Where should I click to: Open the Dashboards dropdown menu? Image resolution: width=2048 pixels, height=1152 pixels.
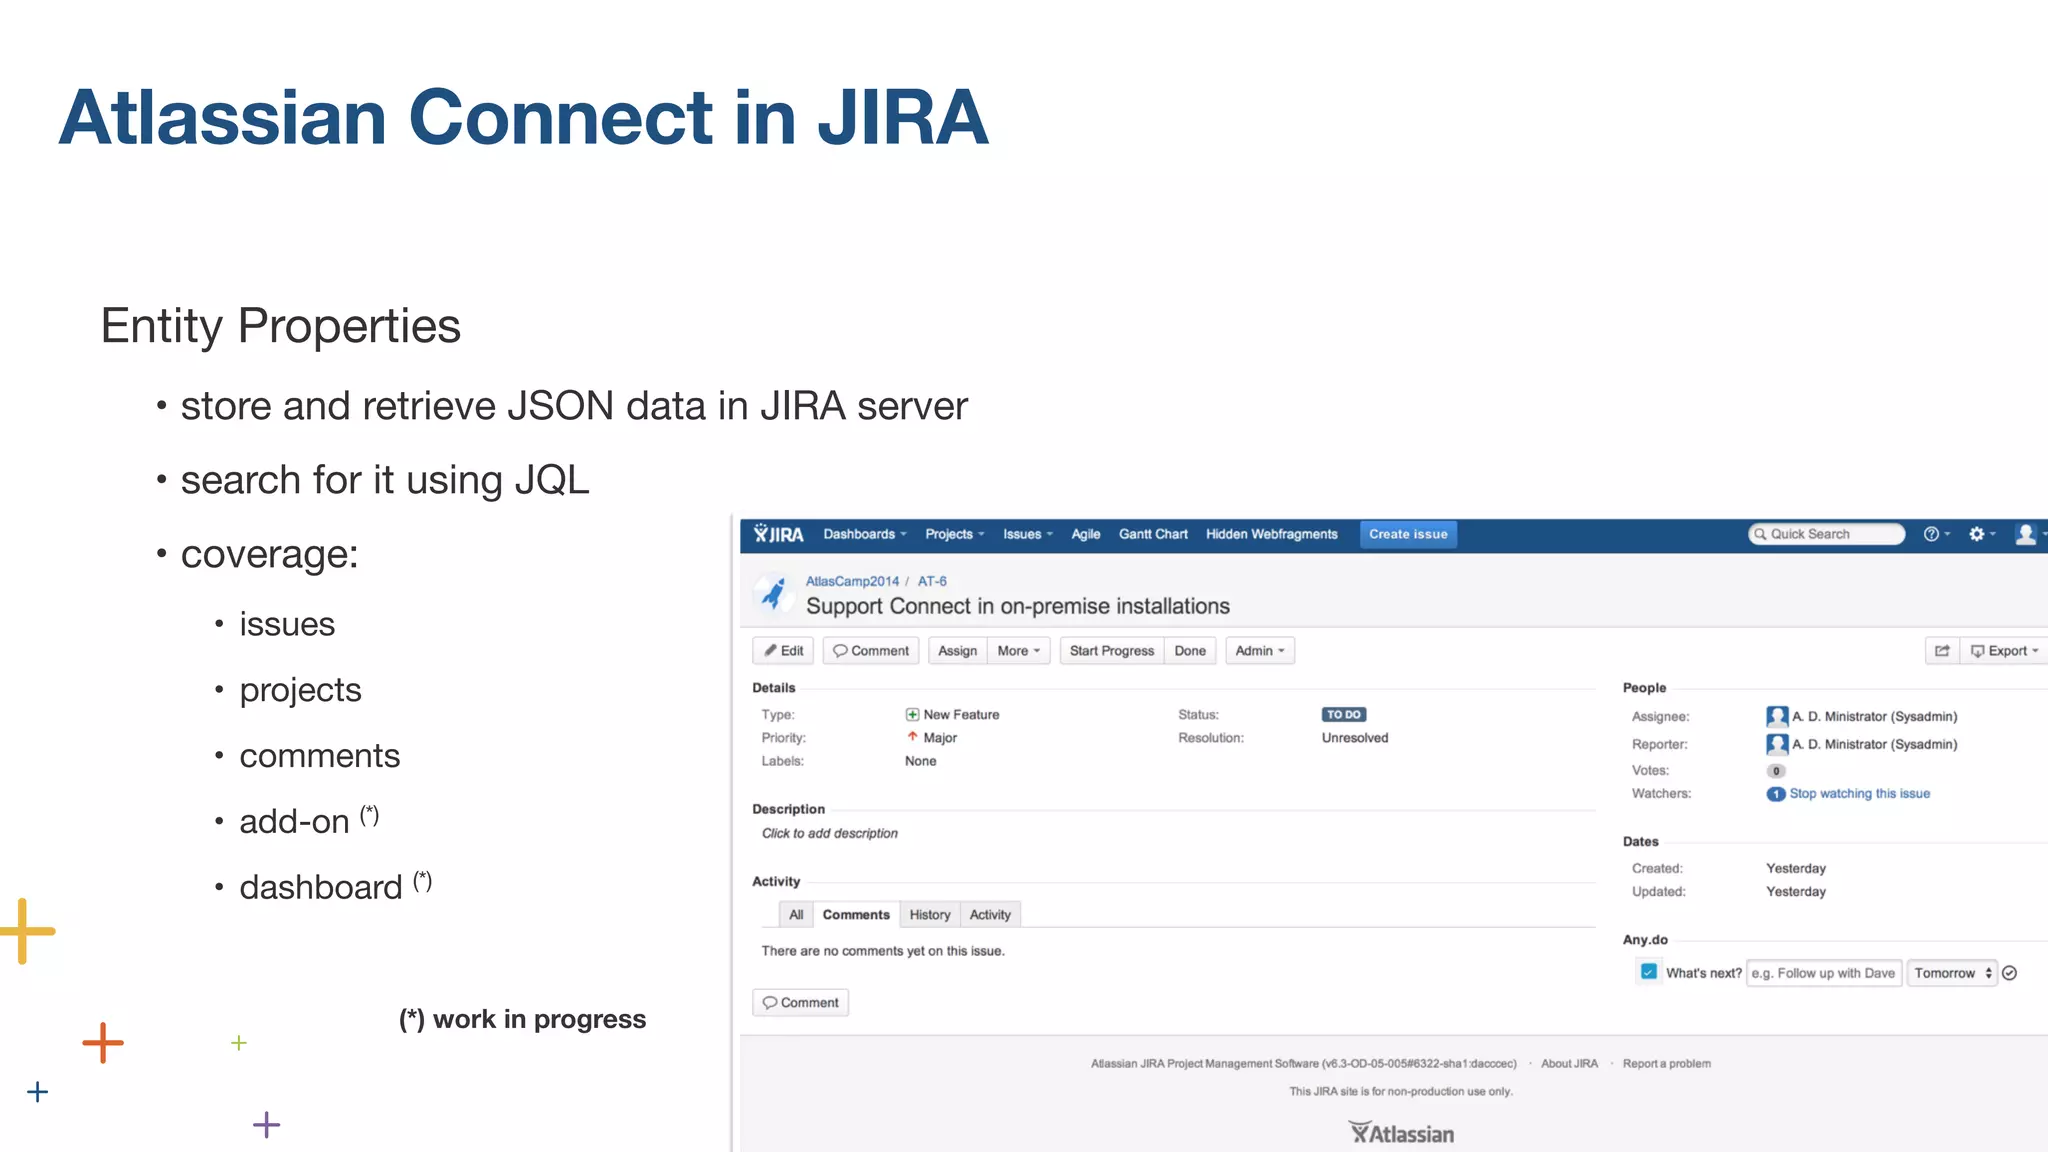865,534
